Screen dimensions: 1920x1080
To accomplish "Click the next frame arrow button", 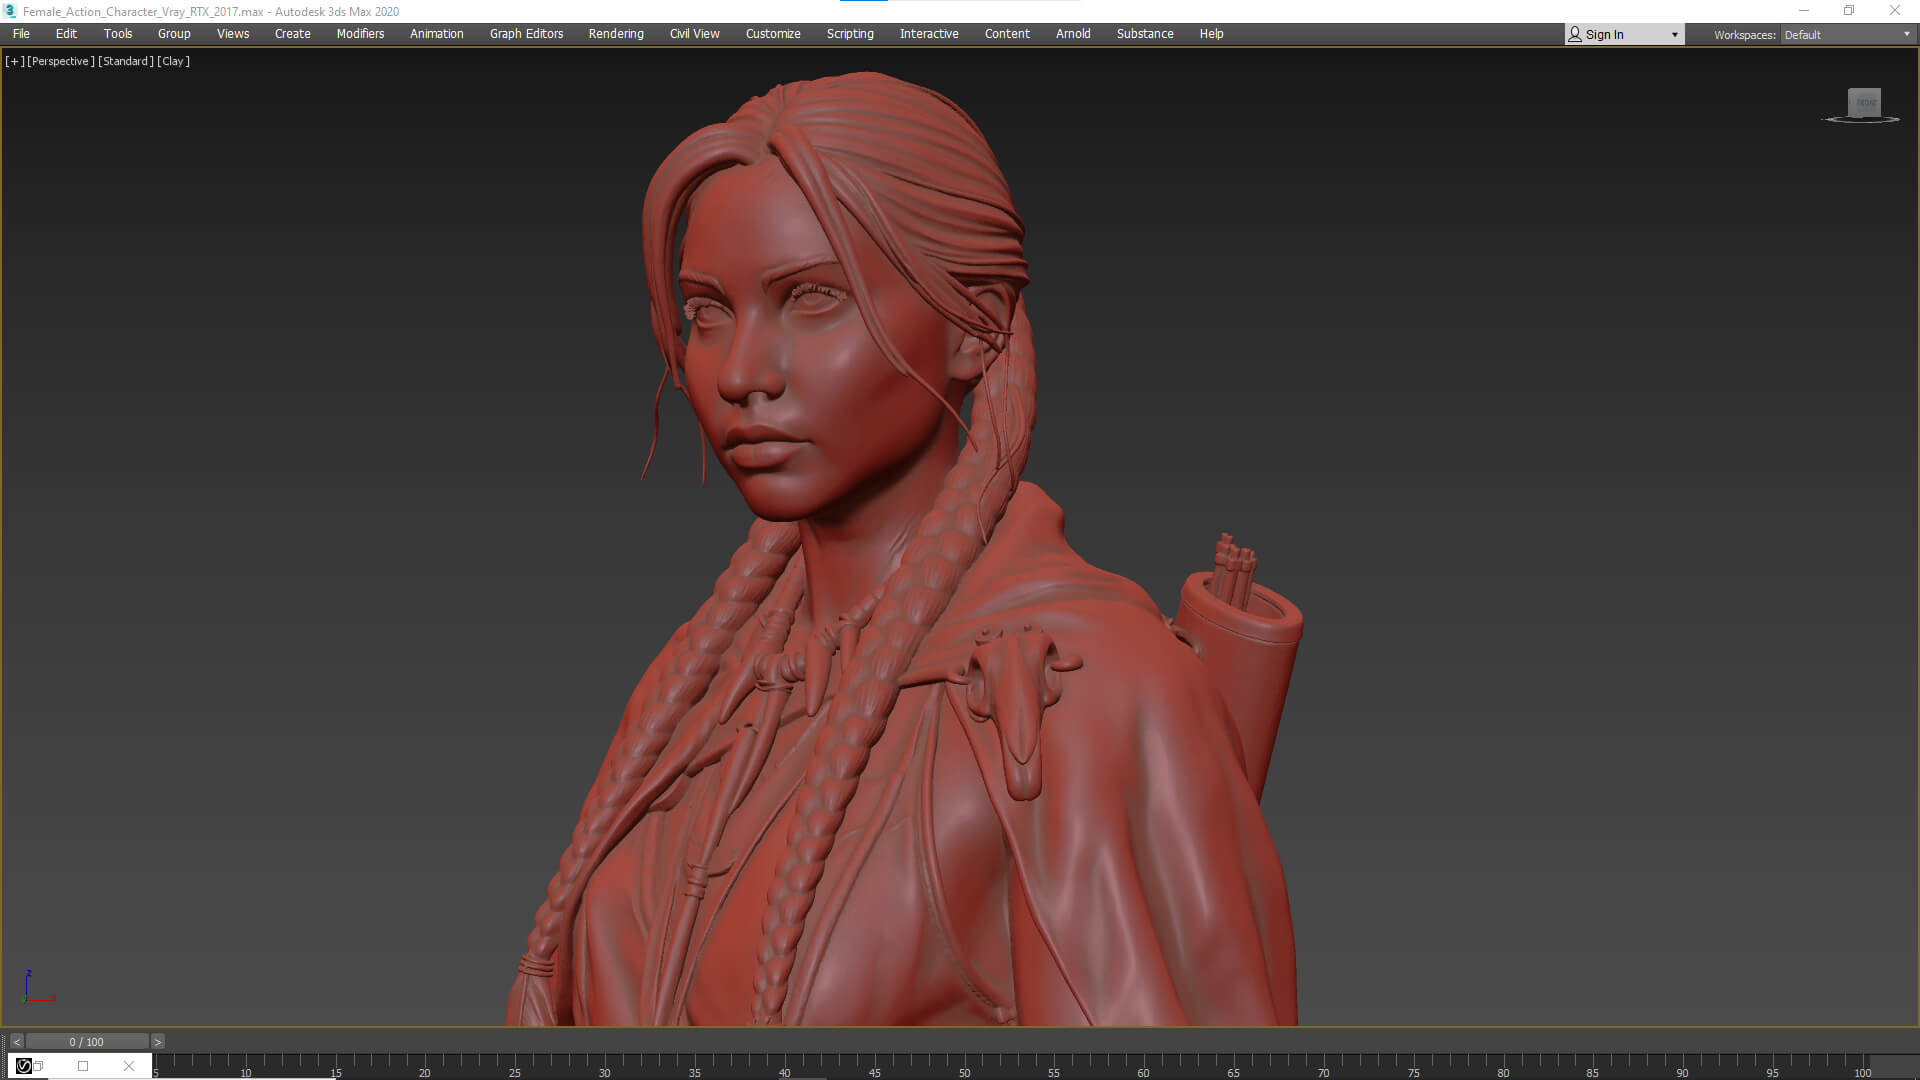I will 158,1042.
